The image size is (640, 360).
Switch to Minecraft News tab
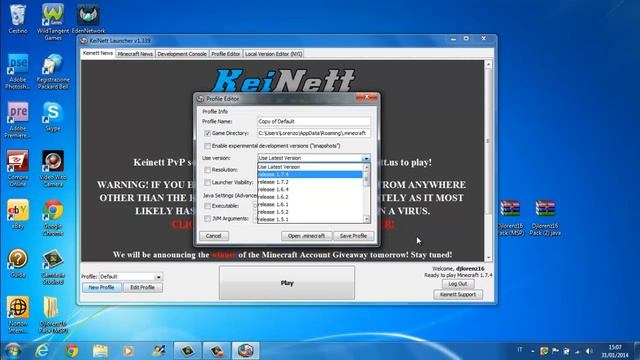135,54
